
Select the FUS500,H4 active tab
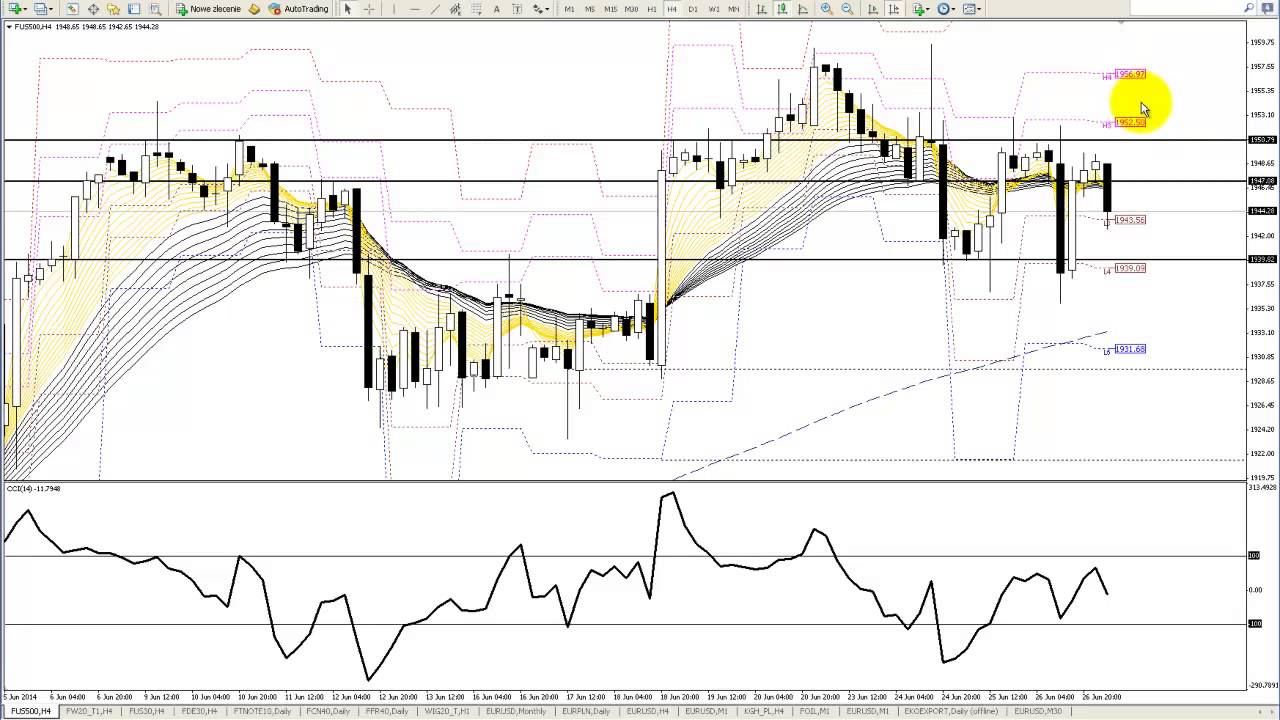click(x=31, y=711)
